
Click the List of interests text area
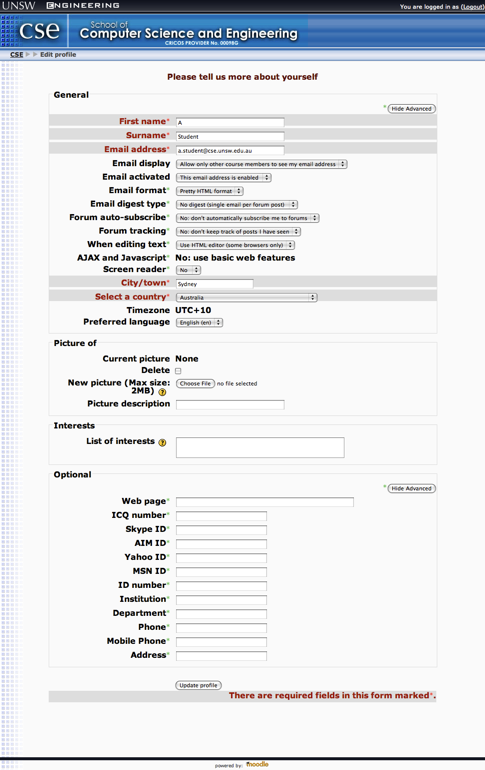(x=260, y=447)
